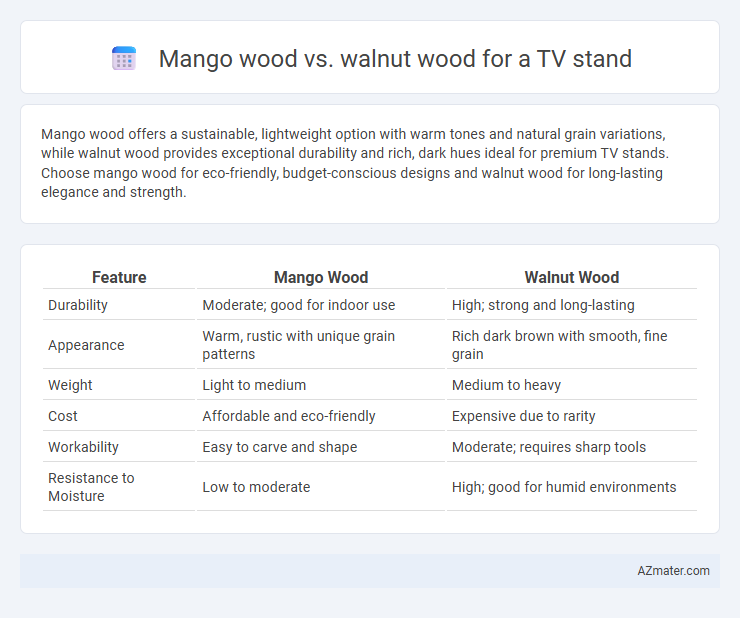Click the title 'Mango wood vs. walnut wood for a TV stand'
The width and height of the screenshot is (740, 618).
(395, 59)
